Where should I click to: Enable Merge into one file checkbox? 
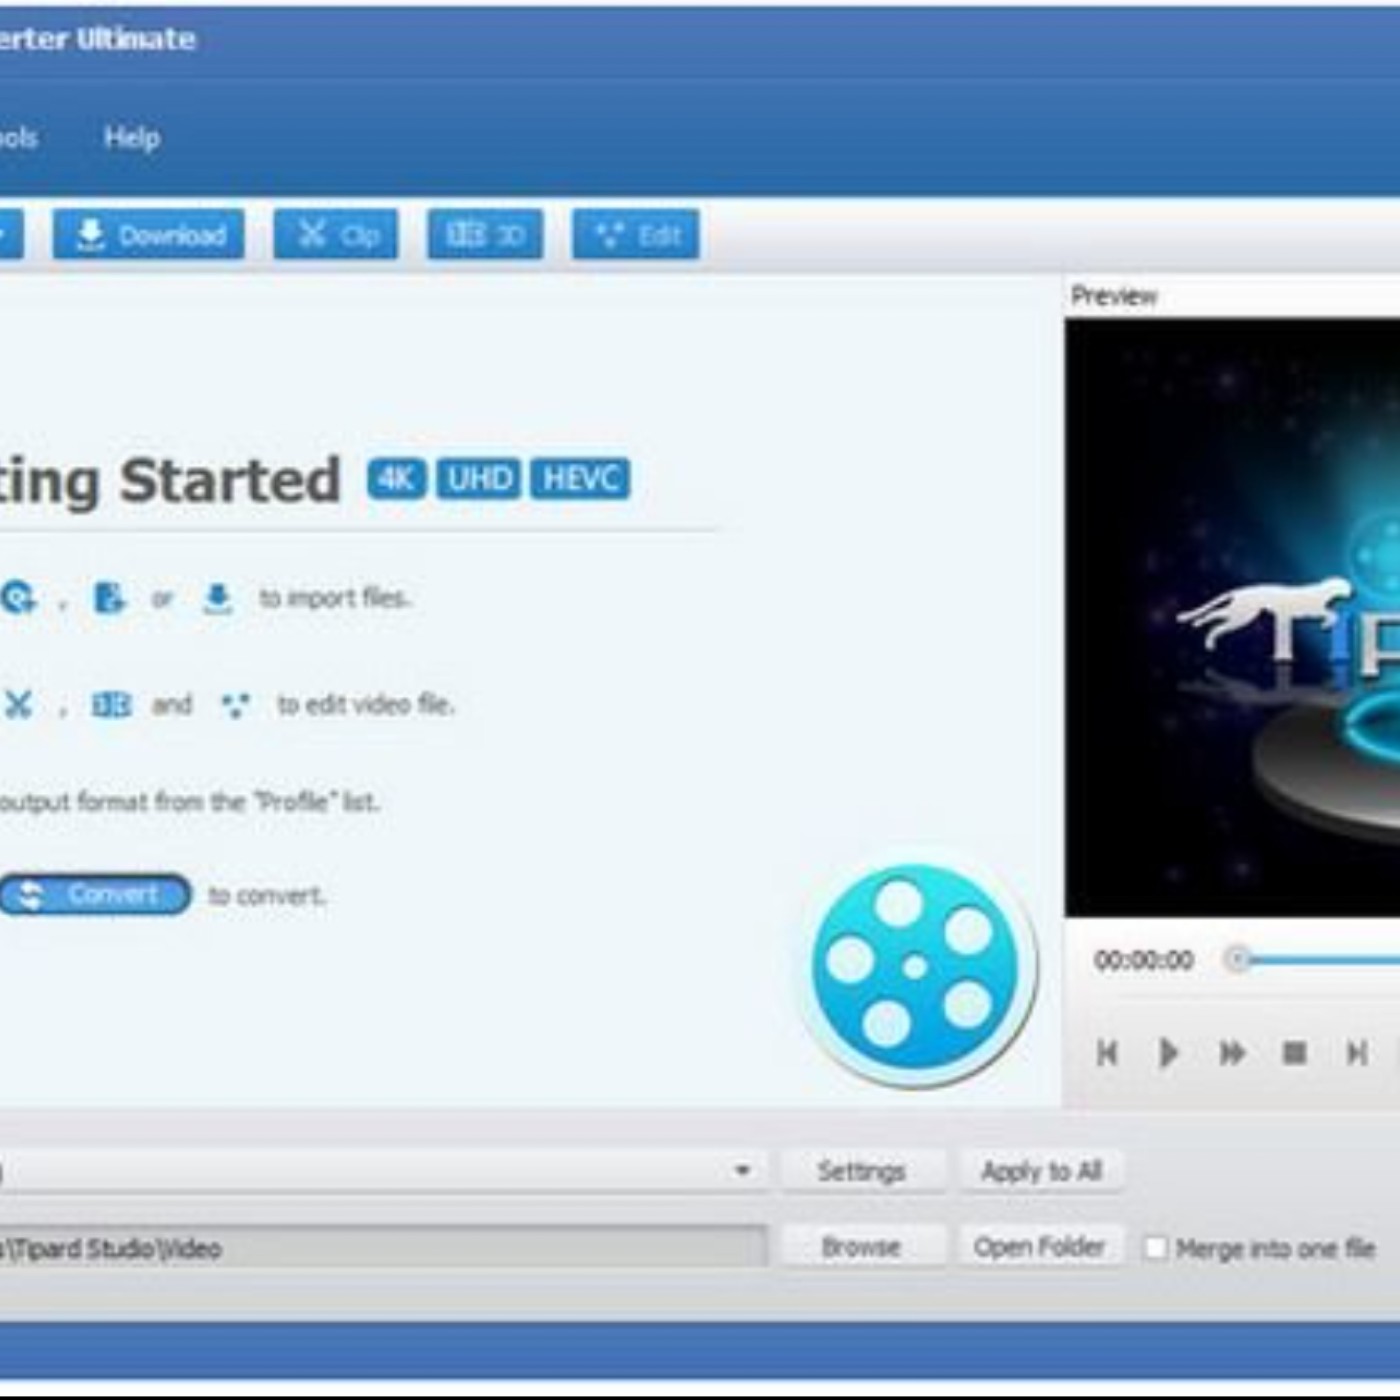tap(1156, 1248)
